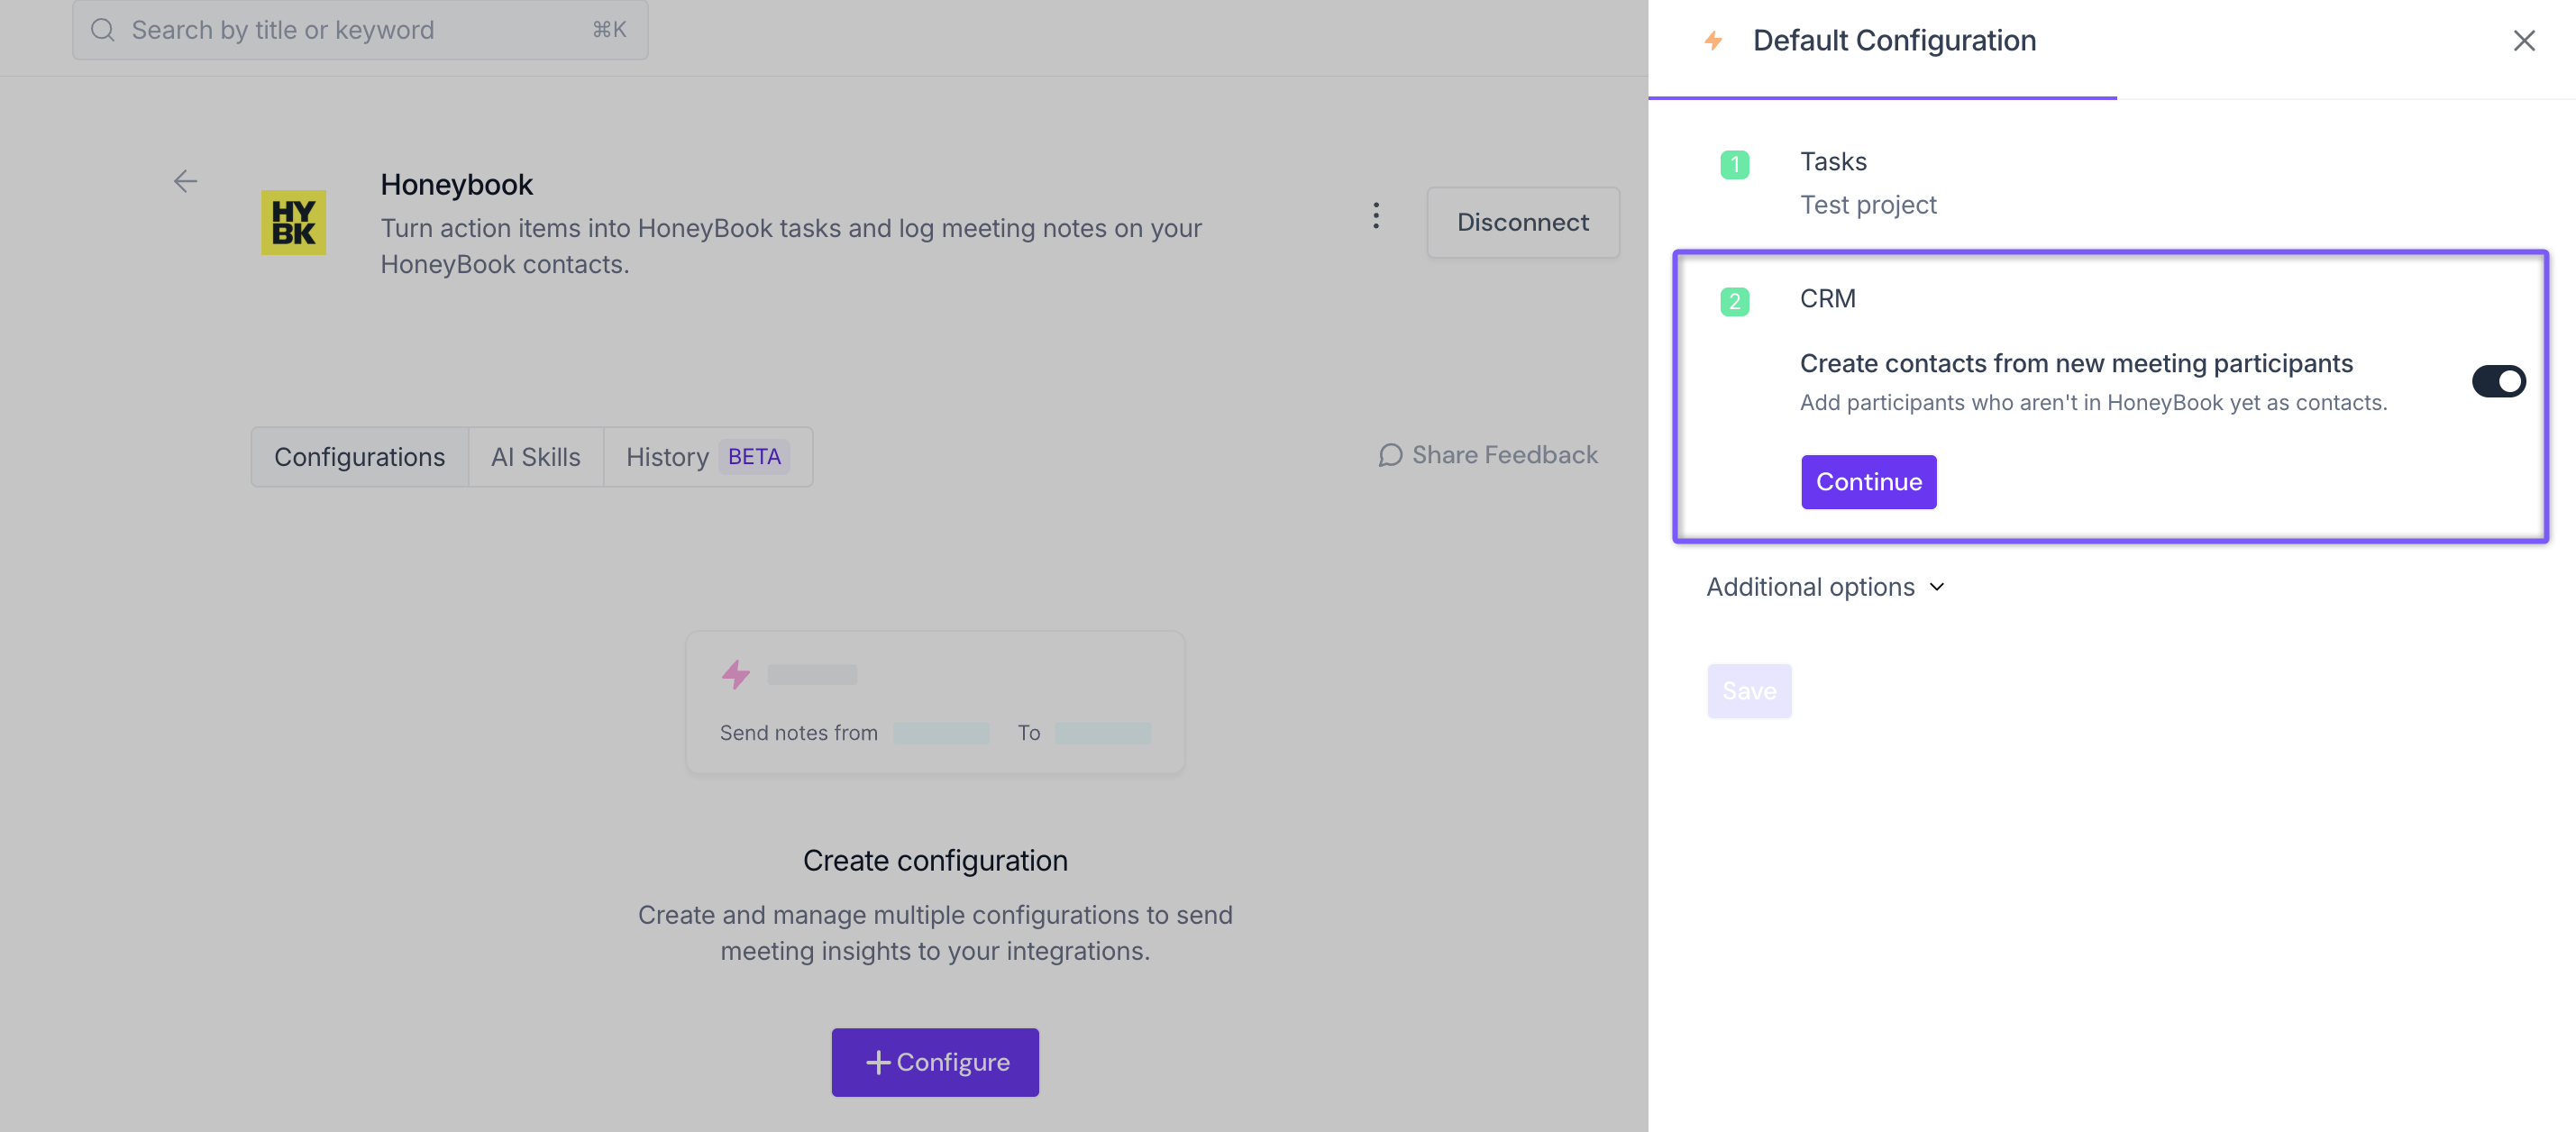This screenshot has height=1132, width=2576.
Task: Open the AI Skills tab
Action: pyautogui.click(x=536, y=457)
